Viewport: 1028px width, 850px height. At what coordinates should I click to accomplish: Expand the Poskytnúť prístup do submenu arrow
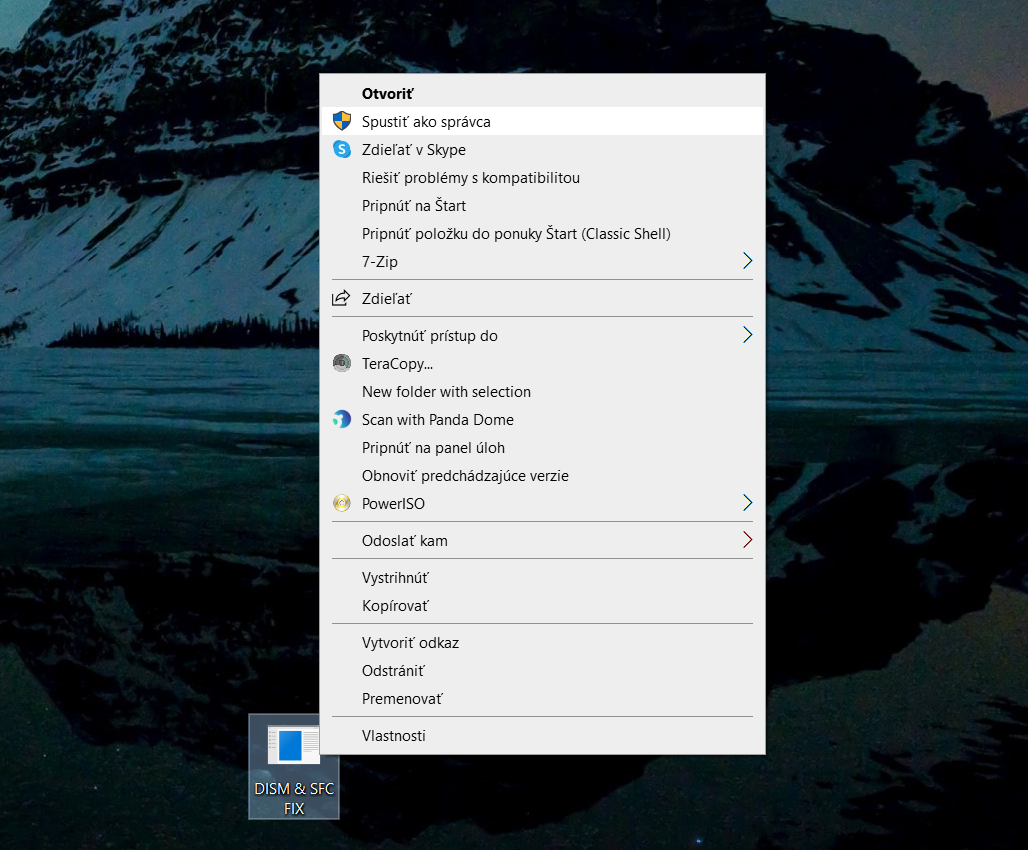[746, 335]
